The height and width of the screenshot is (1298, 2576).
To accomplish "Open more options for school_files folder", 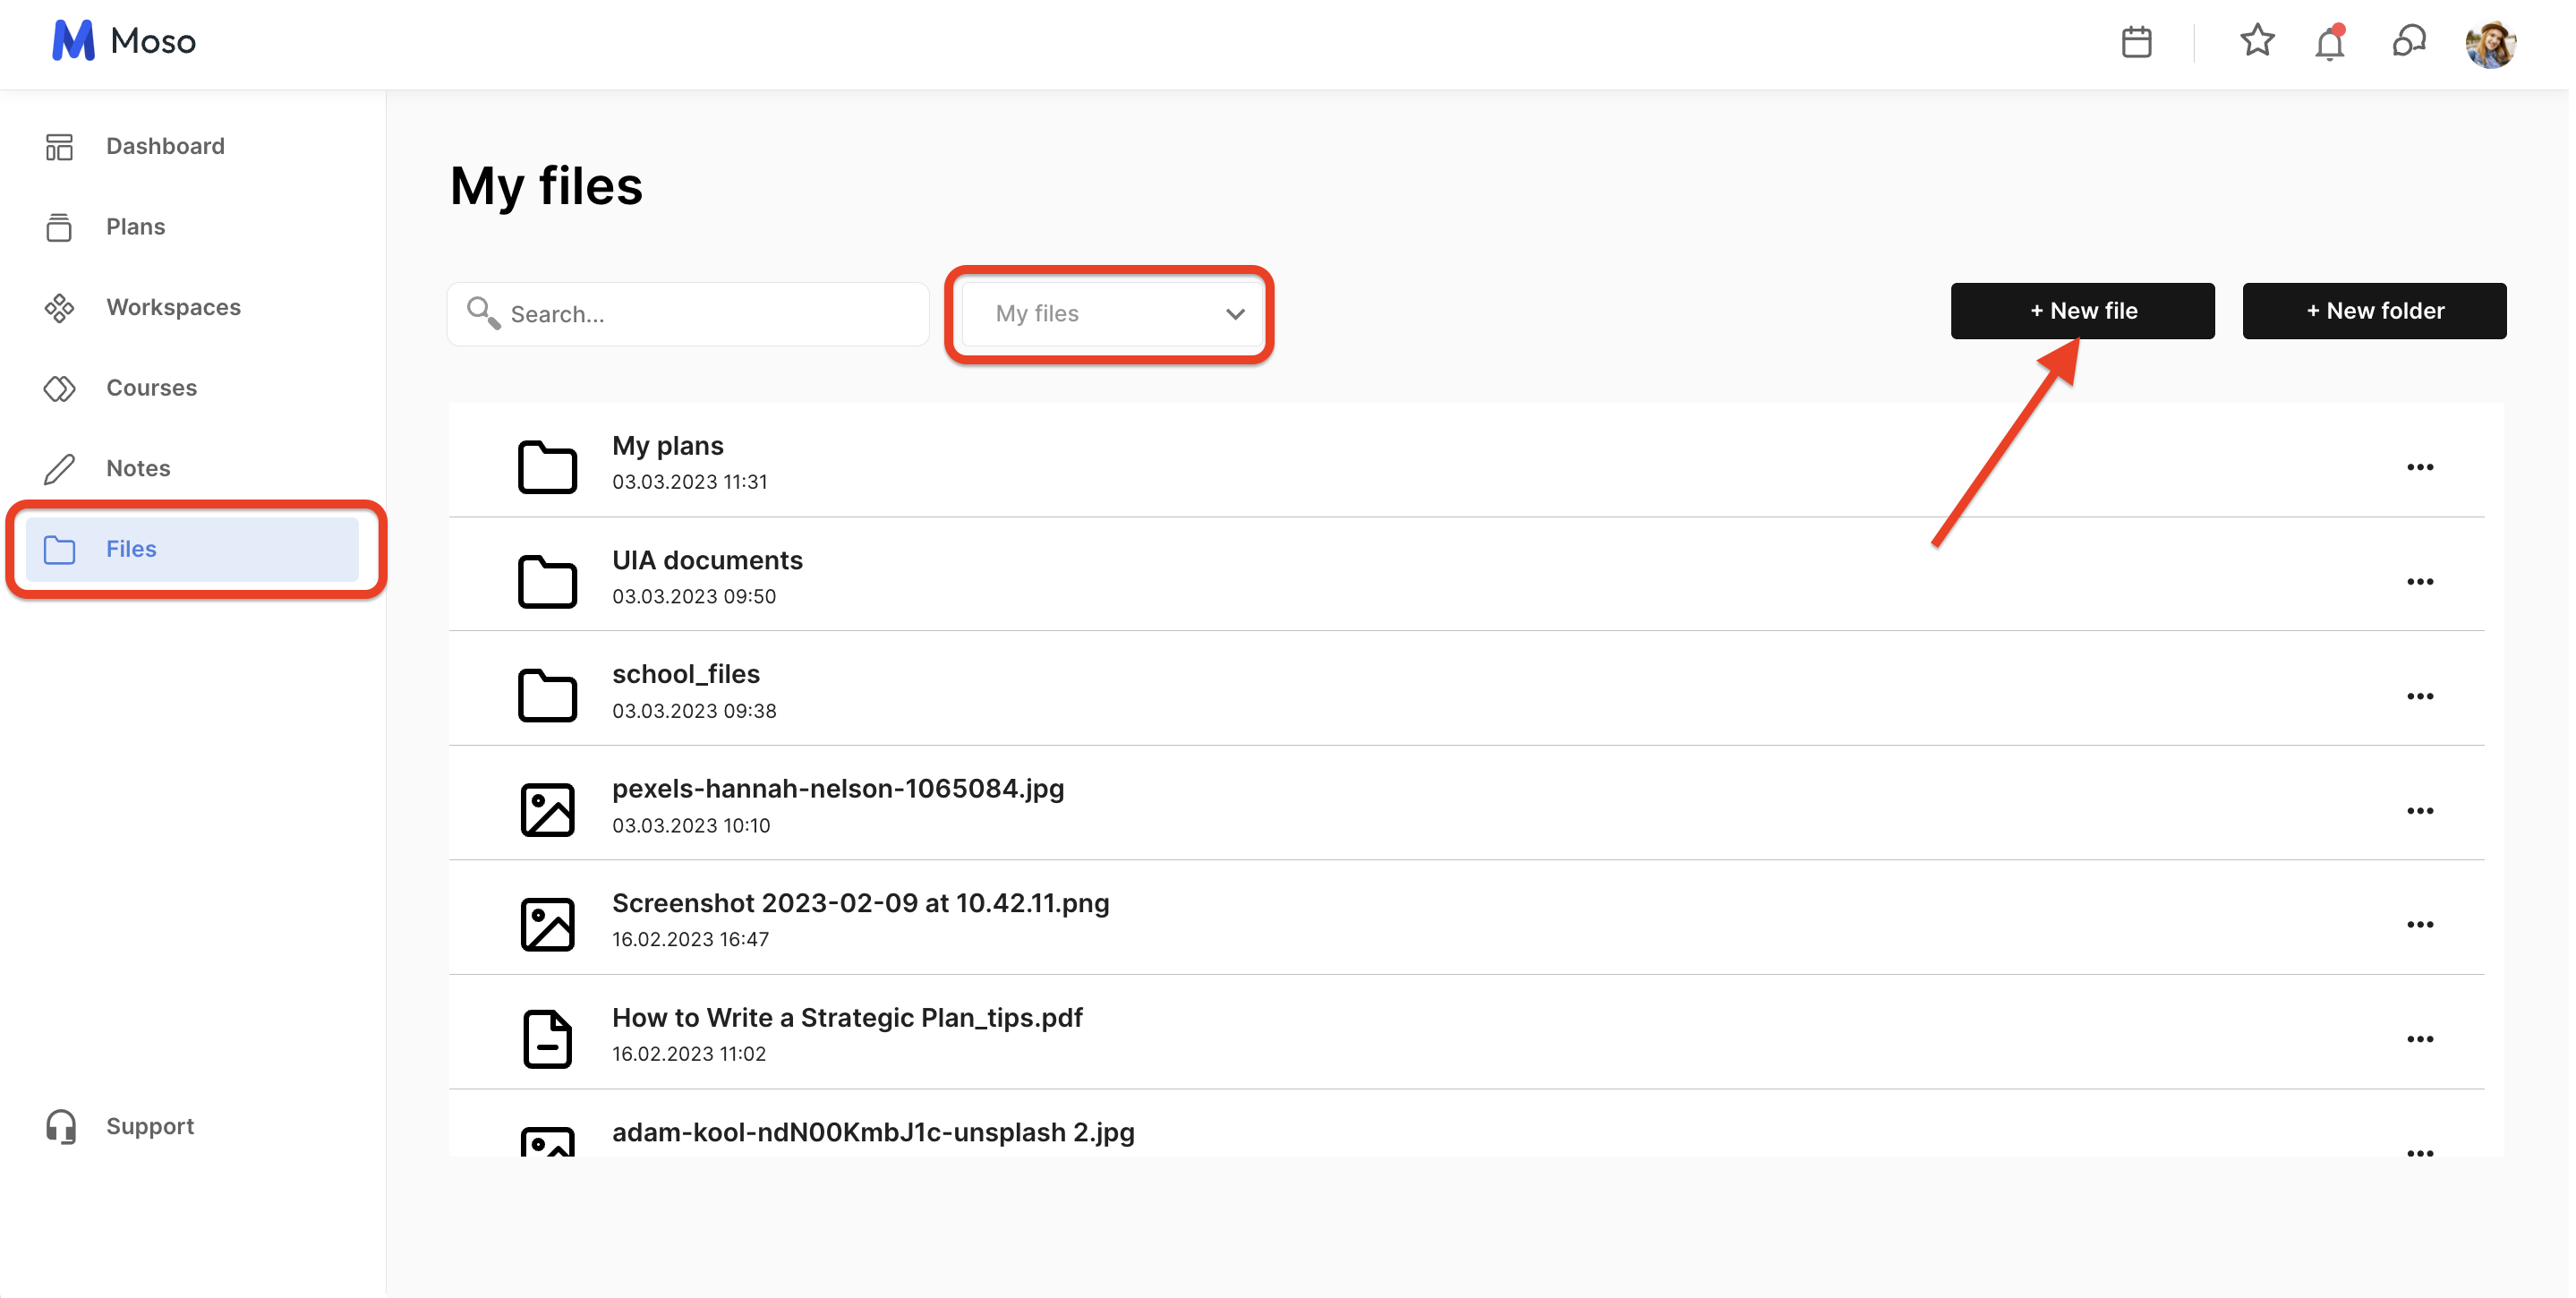I will [x=2419, y=696].
